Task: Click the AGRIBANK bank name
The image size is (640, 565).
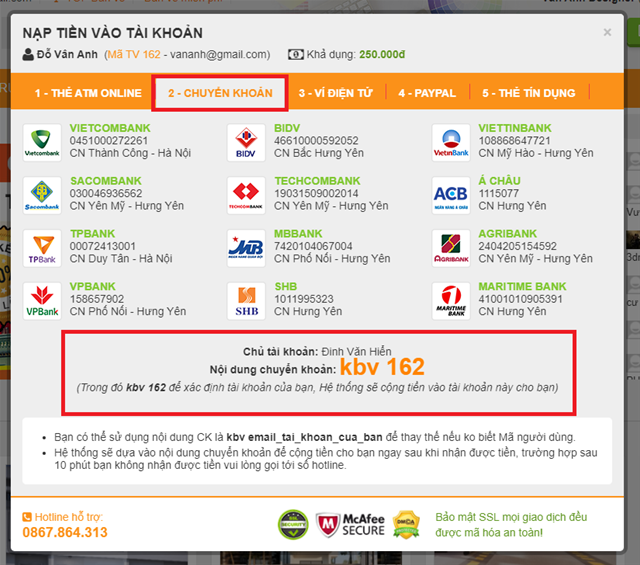Action: tap(507, 234)
